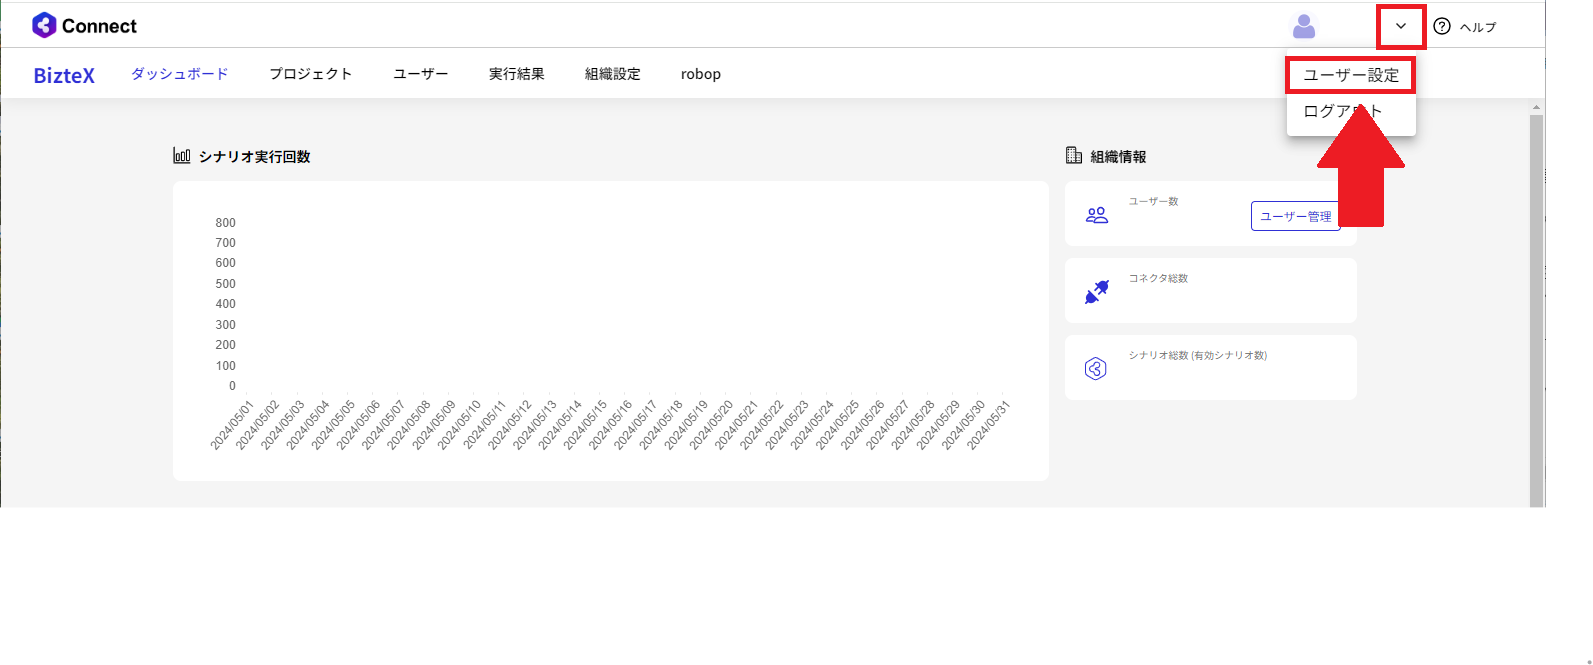Go to the ユーザー tab
The height and width of the screenshot is (665, 1593).
[x=421, y=74]
